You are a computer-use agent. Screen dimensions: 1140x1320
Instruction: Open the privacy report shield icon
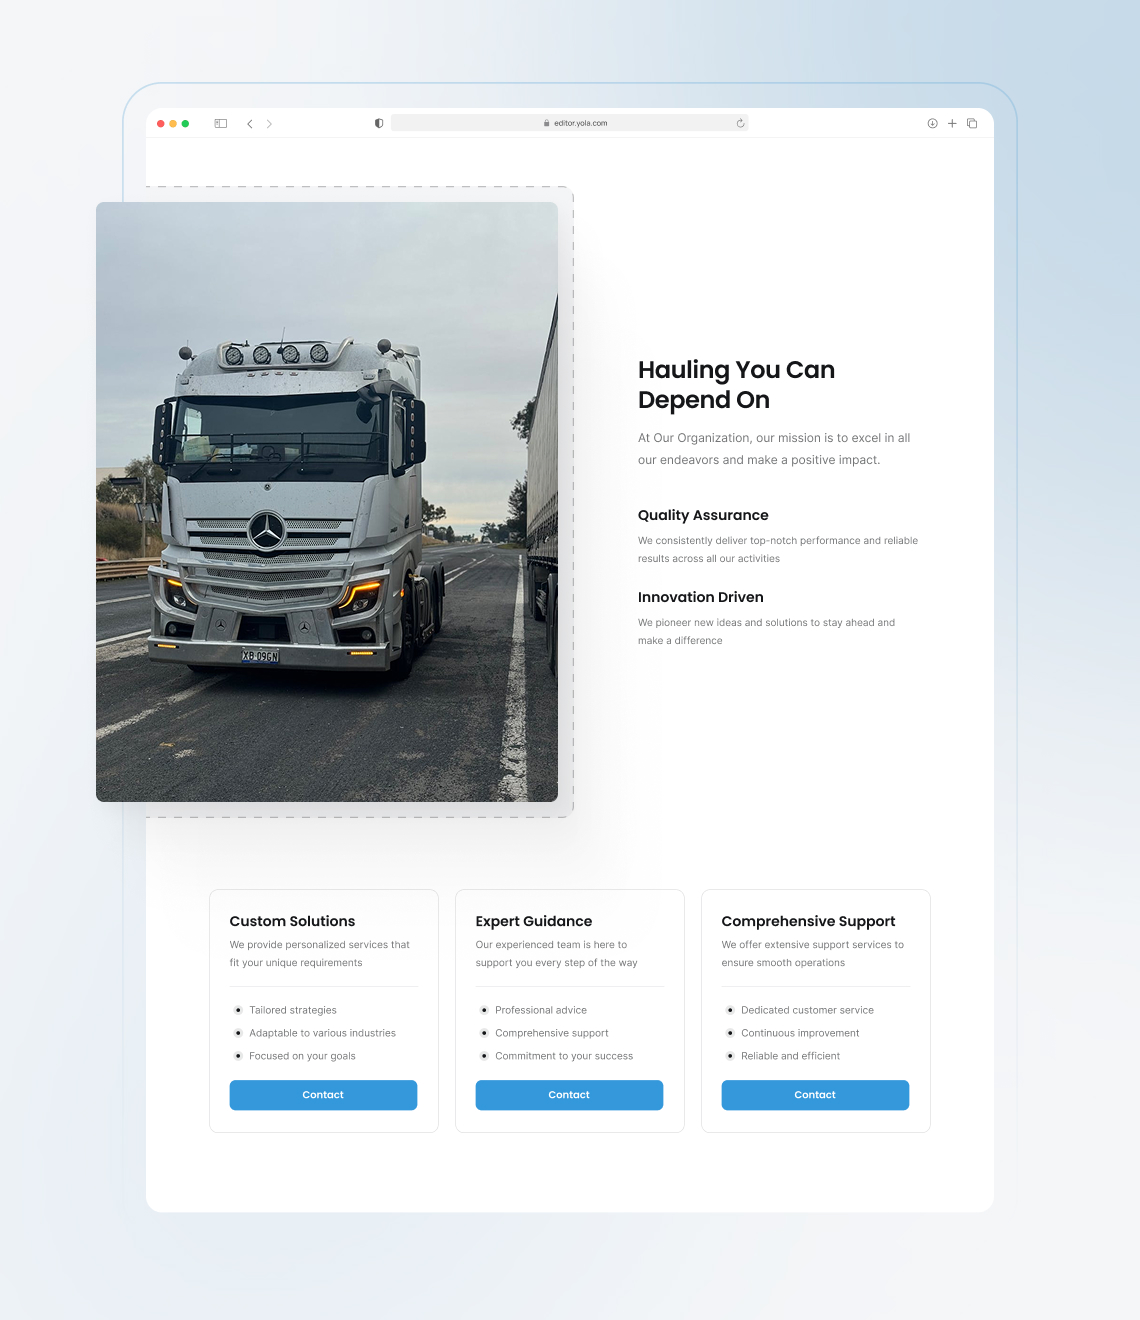tap(378, 123)
